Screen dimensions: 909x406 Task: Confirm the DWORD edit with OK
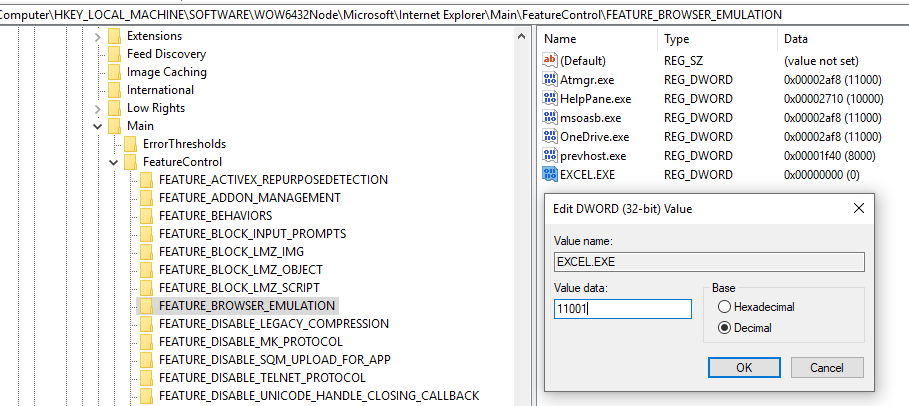point(743,368)
